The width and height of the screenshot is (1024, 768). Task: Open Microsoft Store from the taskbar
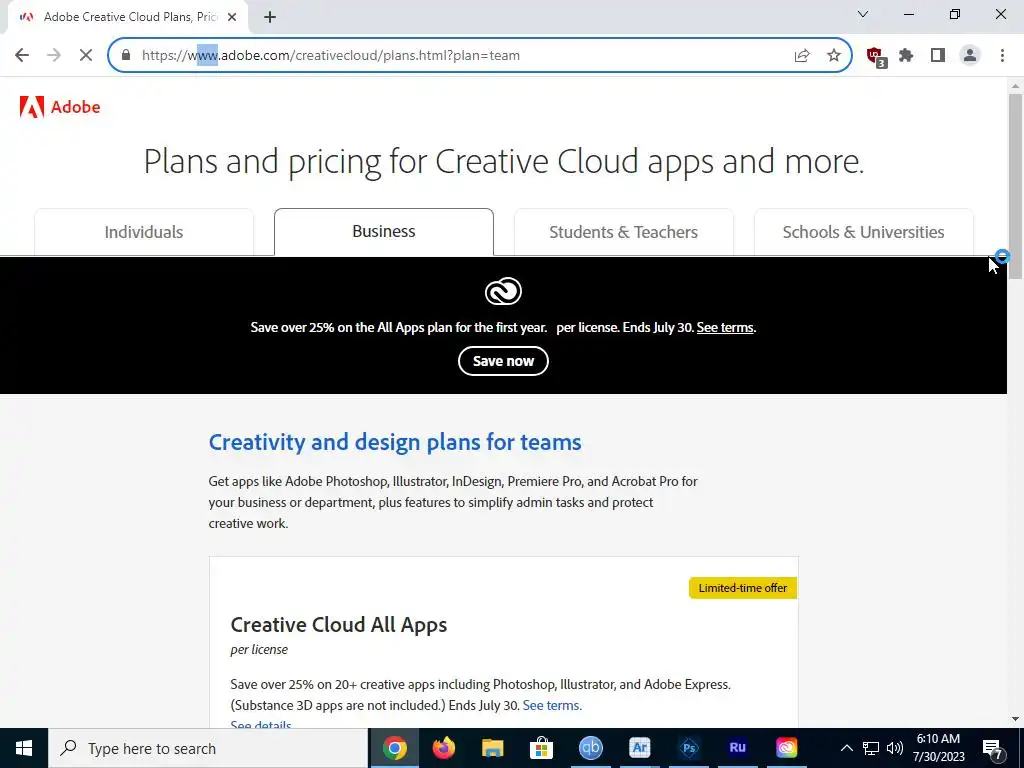tap(541, 748)
